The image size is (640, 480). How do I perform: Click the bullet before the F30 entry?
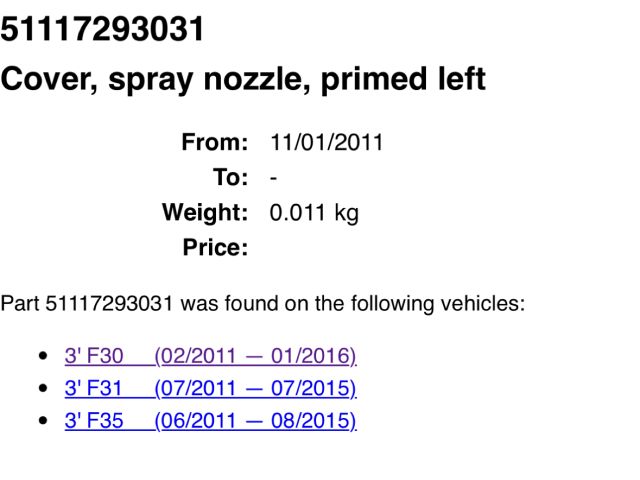42,356
